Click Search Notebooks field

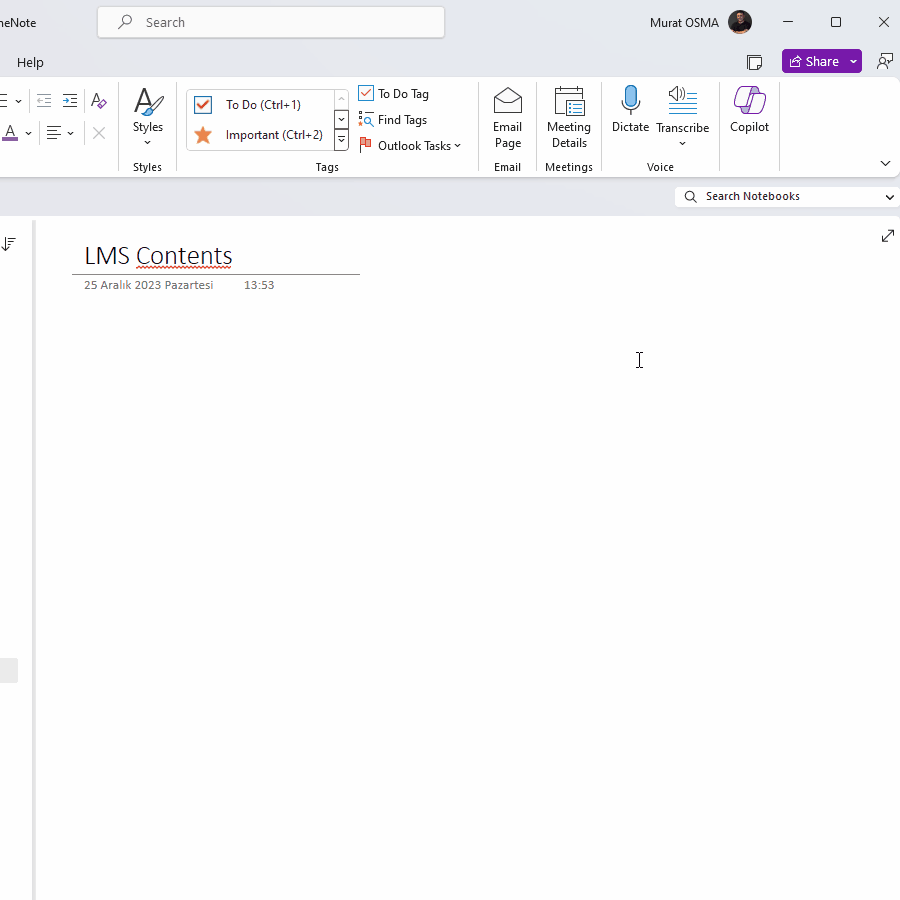pos(778,196)
